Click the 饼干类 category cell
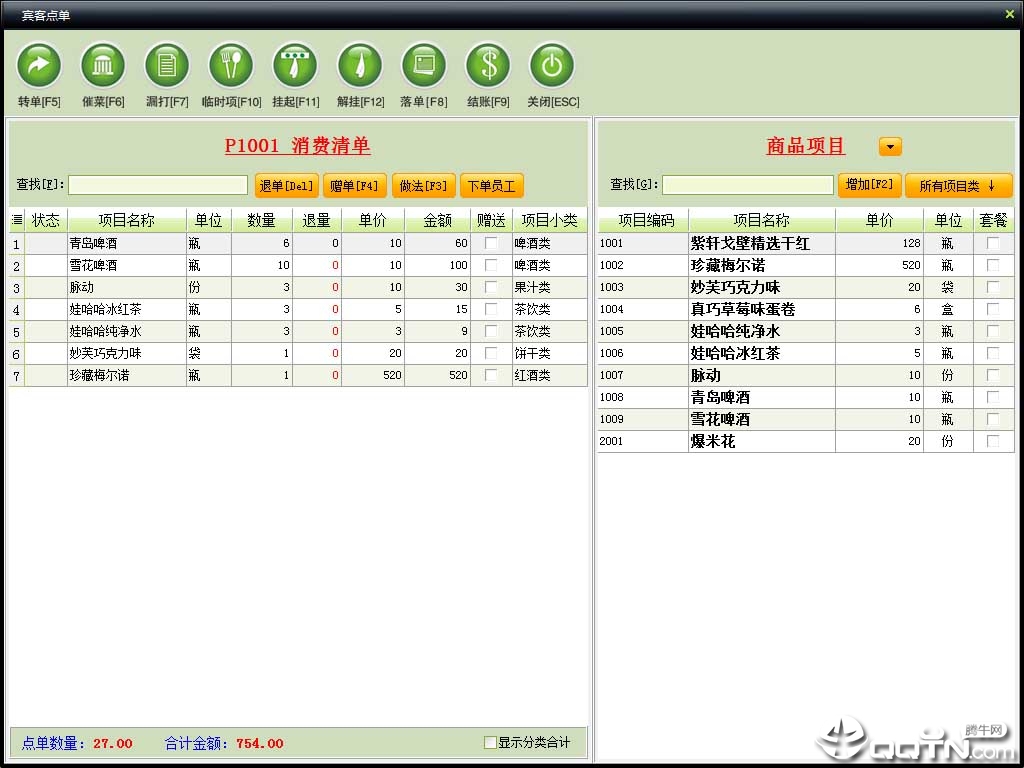 tap(549, 353)
